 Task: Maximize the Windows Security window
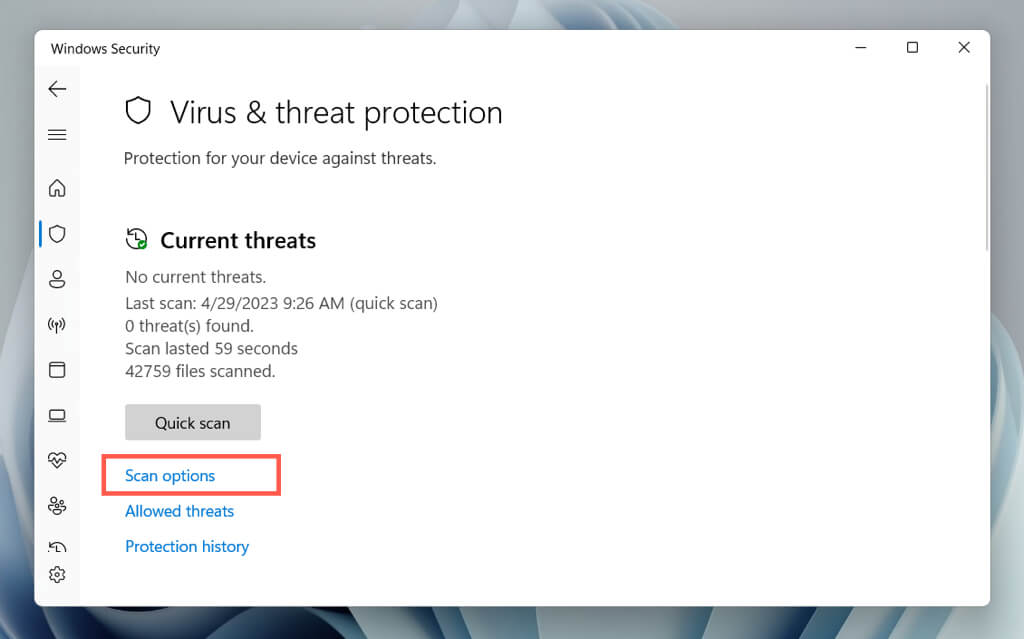(912, 48)
